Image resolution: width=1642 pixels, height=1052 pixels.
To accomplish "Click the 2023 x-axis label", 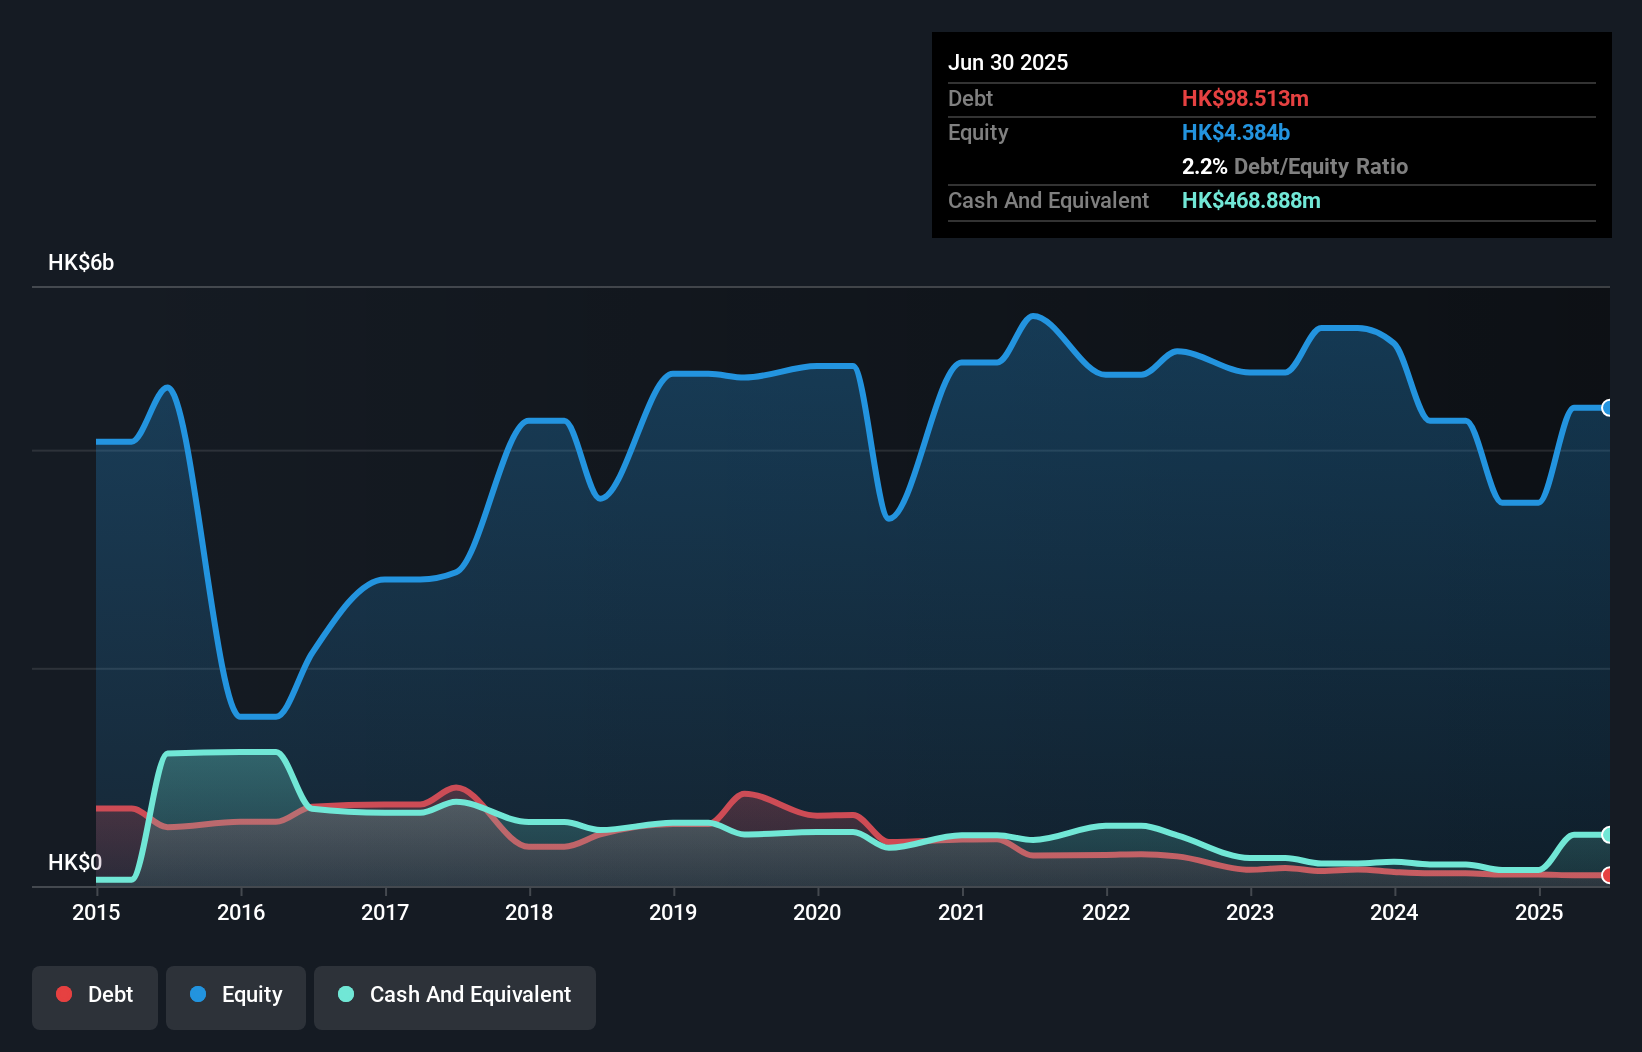I will coord(1250,912).
